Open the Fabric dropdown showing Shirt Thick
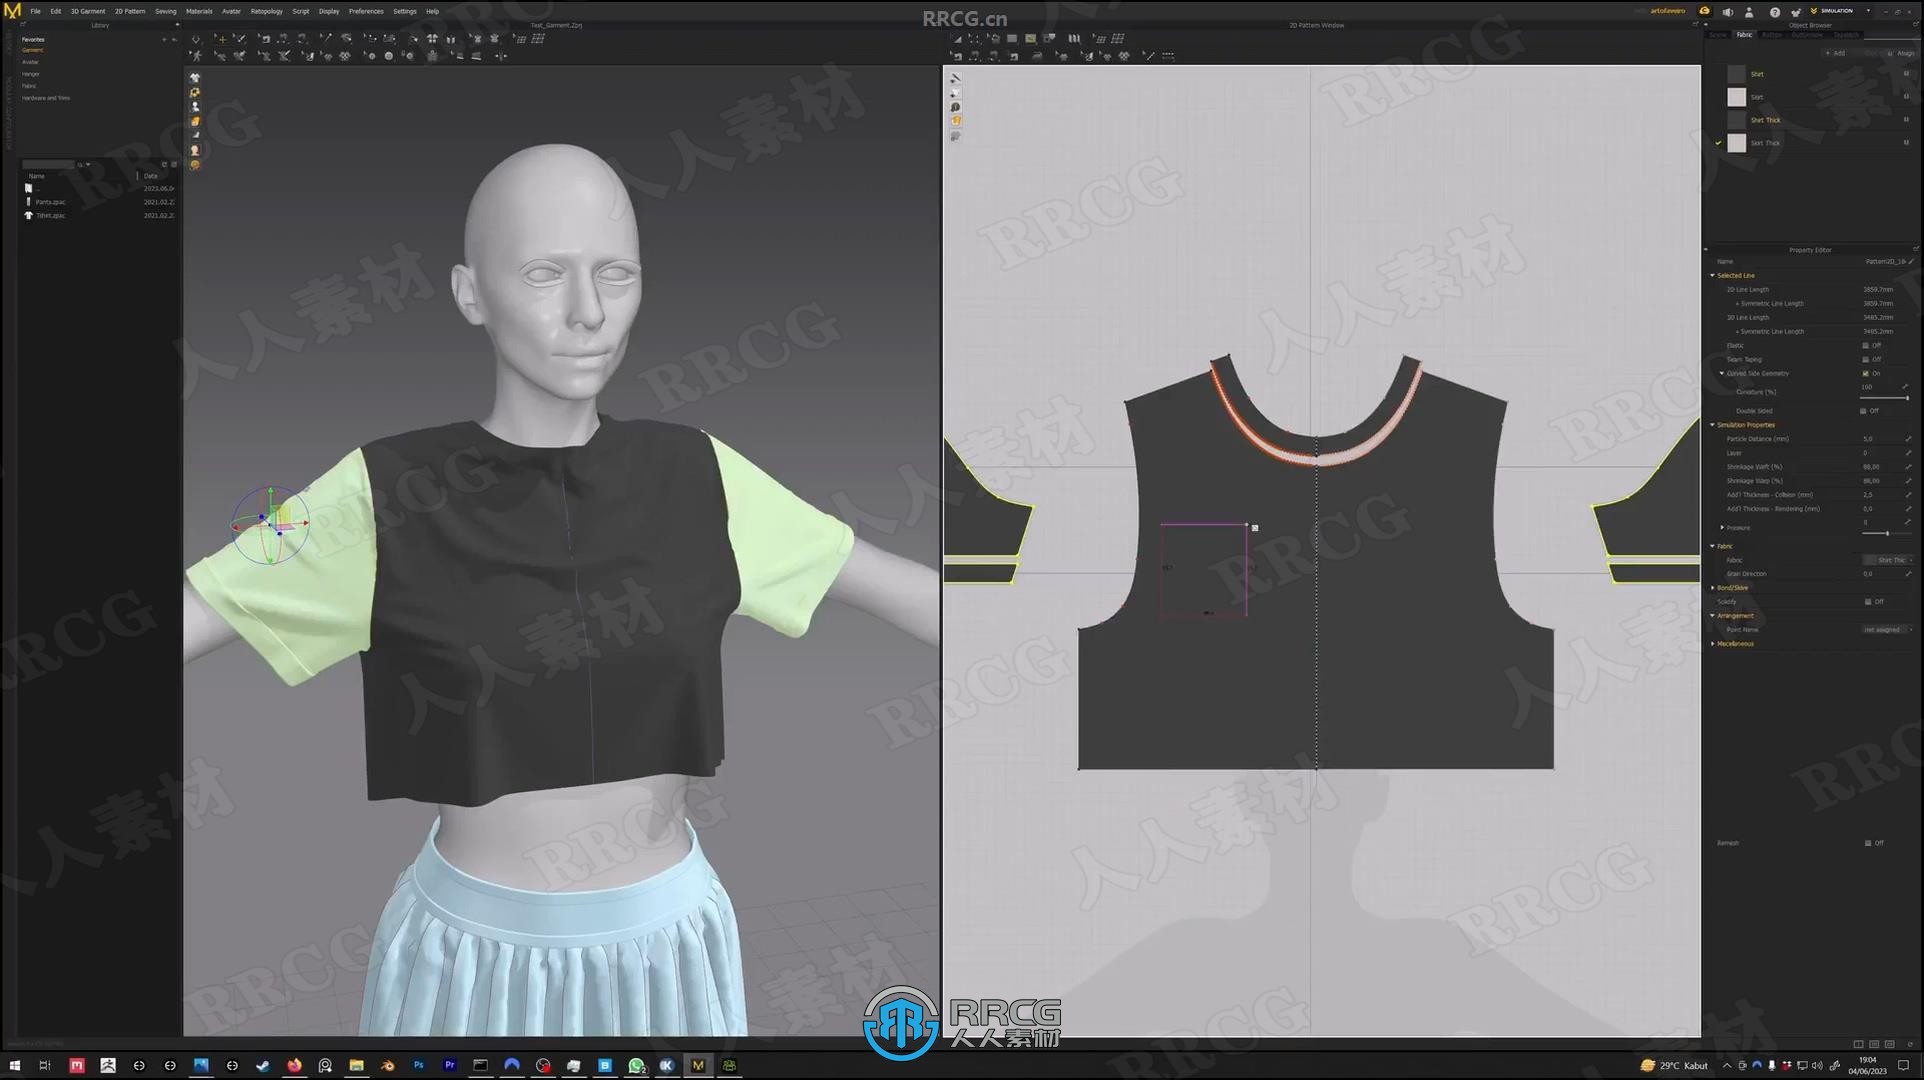1924x1080 pixels. (x=1889, y=560)
